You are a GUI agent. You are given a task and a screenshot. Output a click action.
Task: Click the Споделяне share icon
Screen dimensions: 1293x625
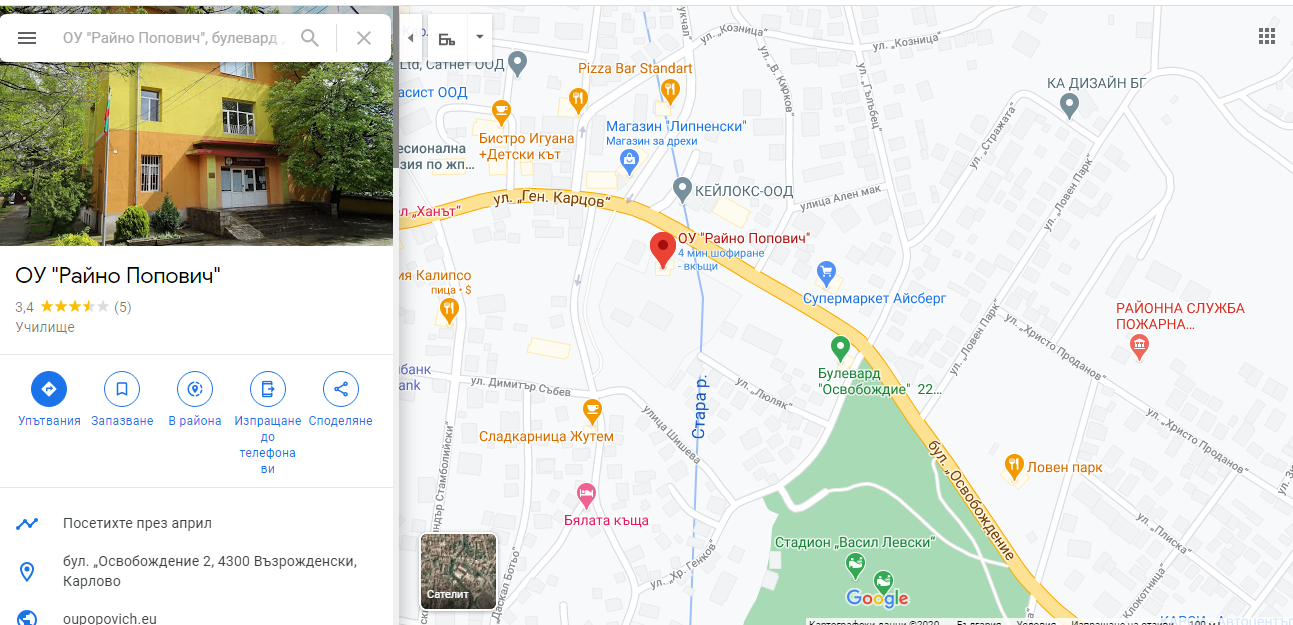[x=341, y=389]
